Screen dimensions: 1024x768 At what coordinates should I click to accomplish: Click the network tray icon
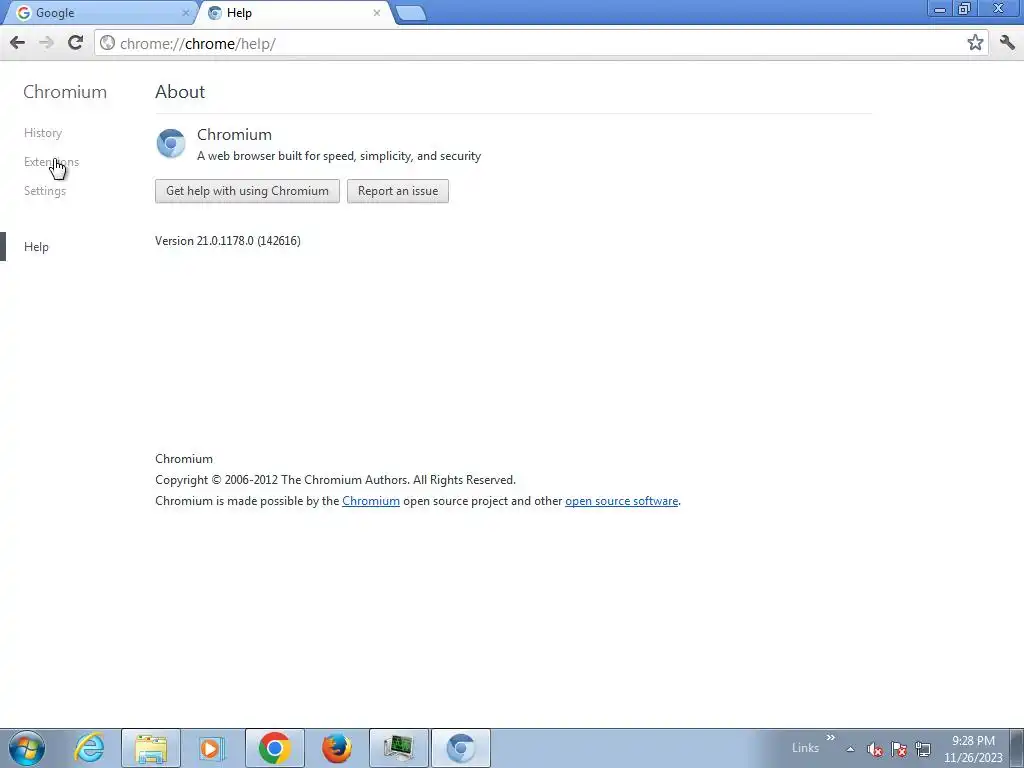pyautogui.click(x=923, y=749)
